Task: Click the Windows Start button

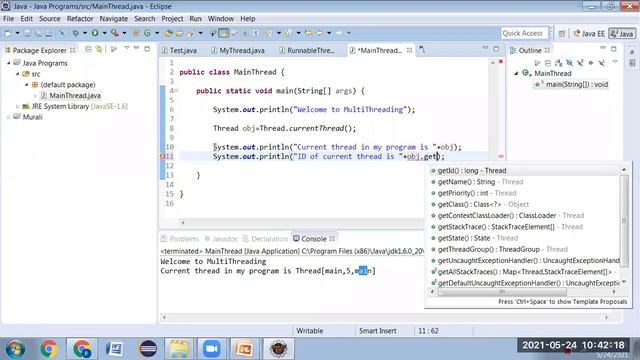Action: (15, 349)
